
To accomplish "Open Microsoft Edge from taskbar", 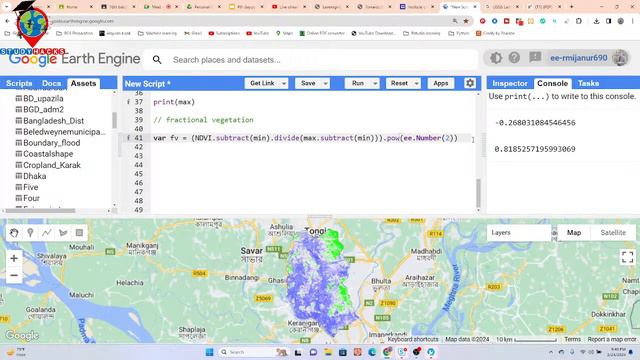I will [x=372, y=352].
